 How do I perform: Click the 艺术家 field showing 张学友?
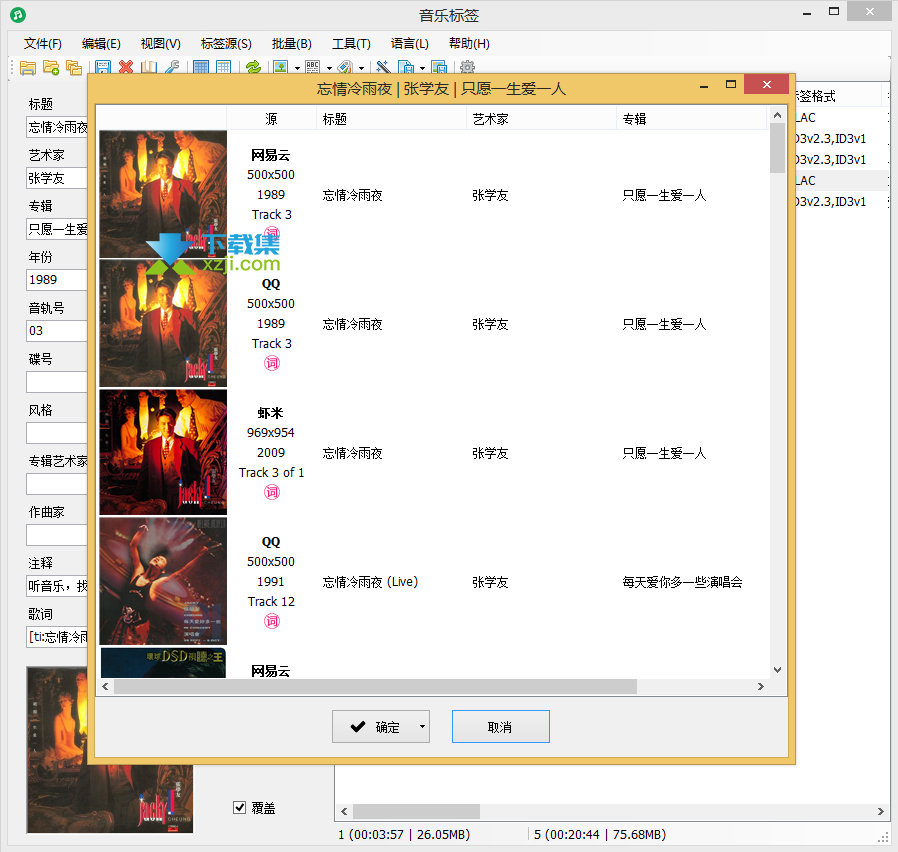point(57,178)
